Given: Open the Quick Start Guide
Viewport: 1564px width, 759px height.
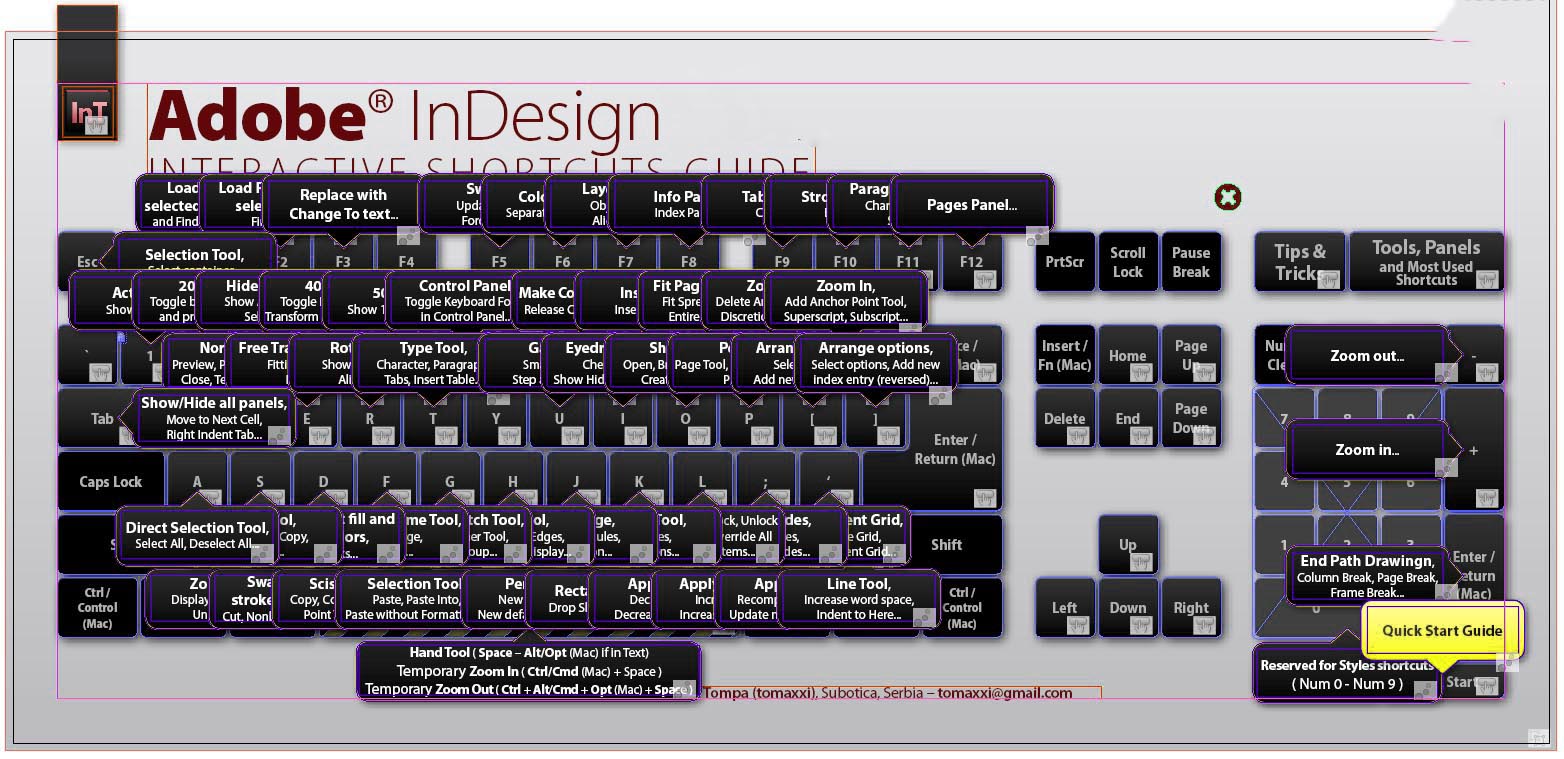Looking at the screenshot, I should point(1442,631).
